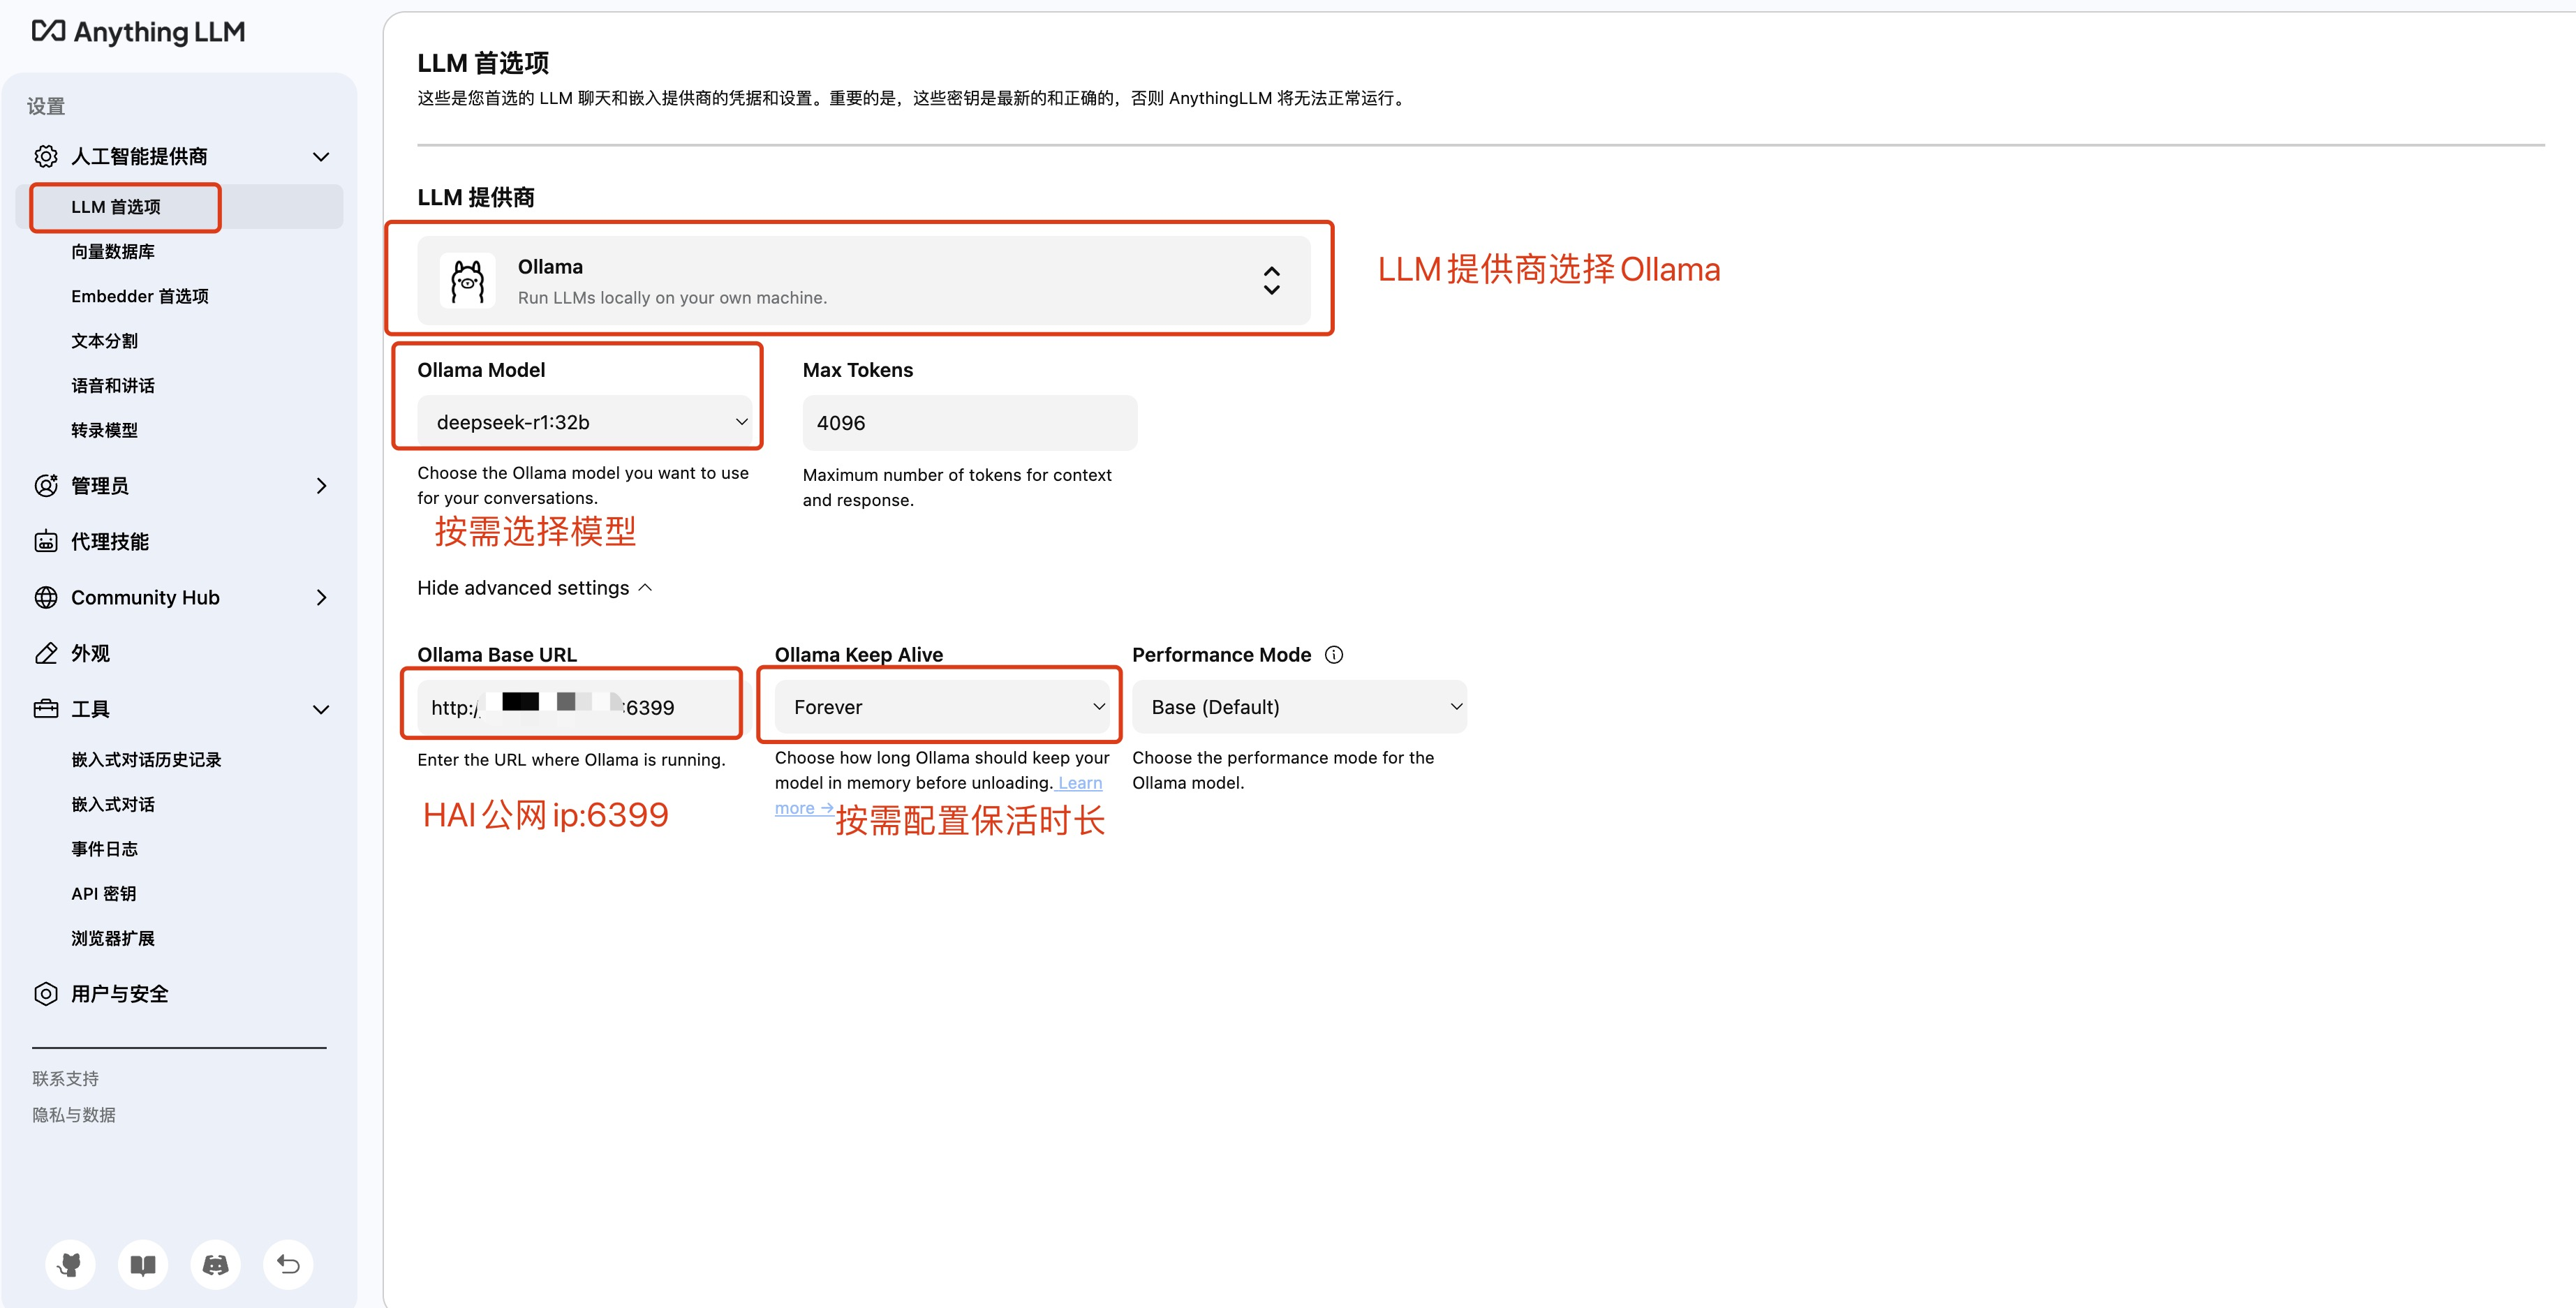Screen dimensions: 2576x1308
Task: Open the Performance Mode dropdown
Action: 1299,707
